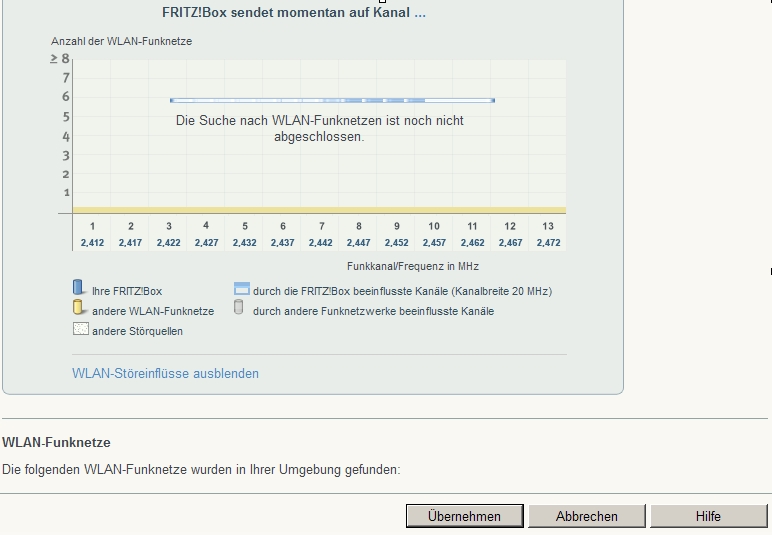Click the yellow 'andere WLAN-Funknetze' legend icon
Viewport: 772px width, 535px height.
pyautogui.click(x=78, y=307)
